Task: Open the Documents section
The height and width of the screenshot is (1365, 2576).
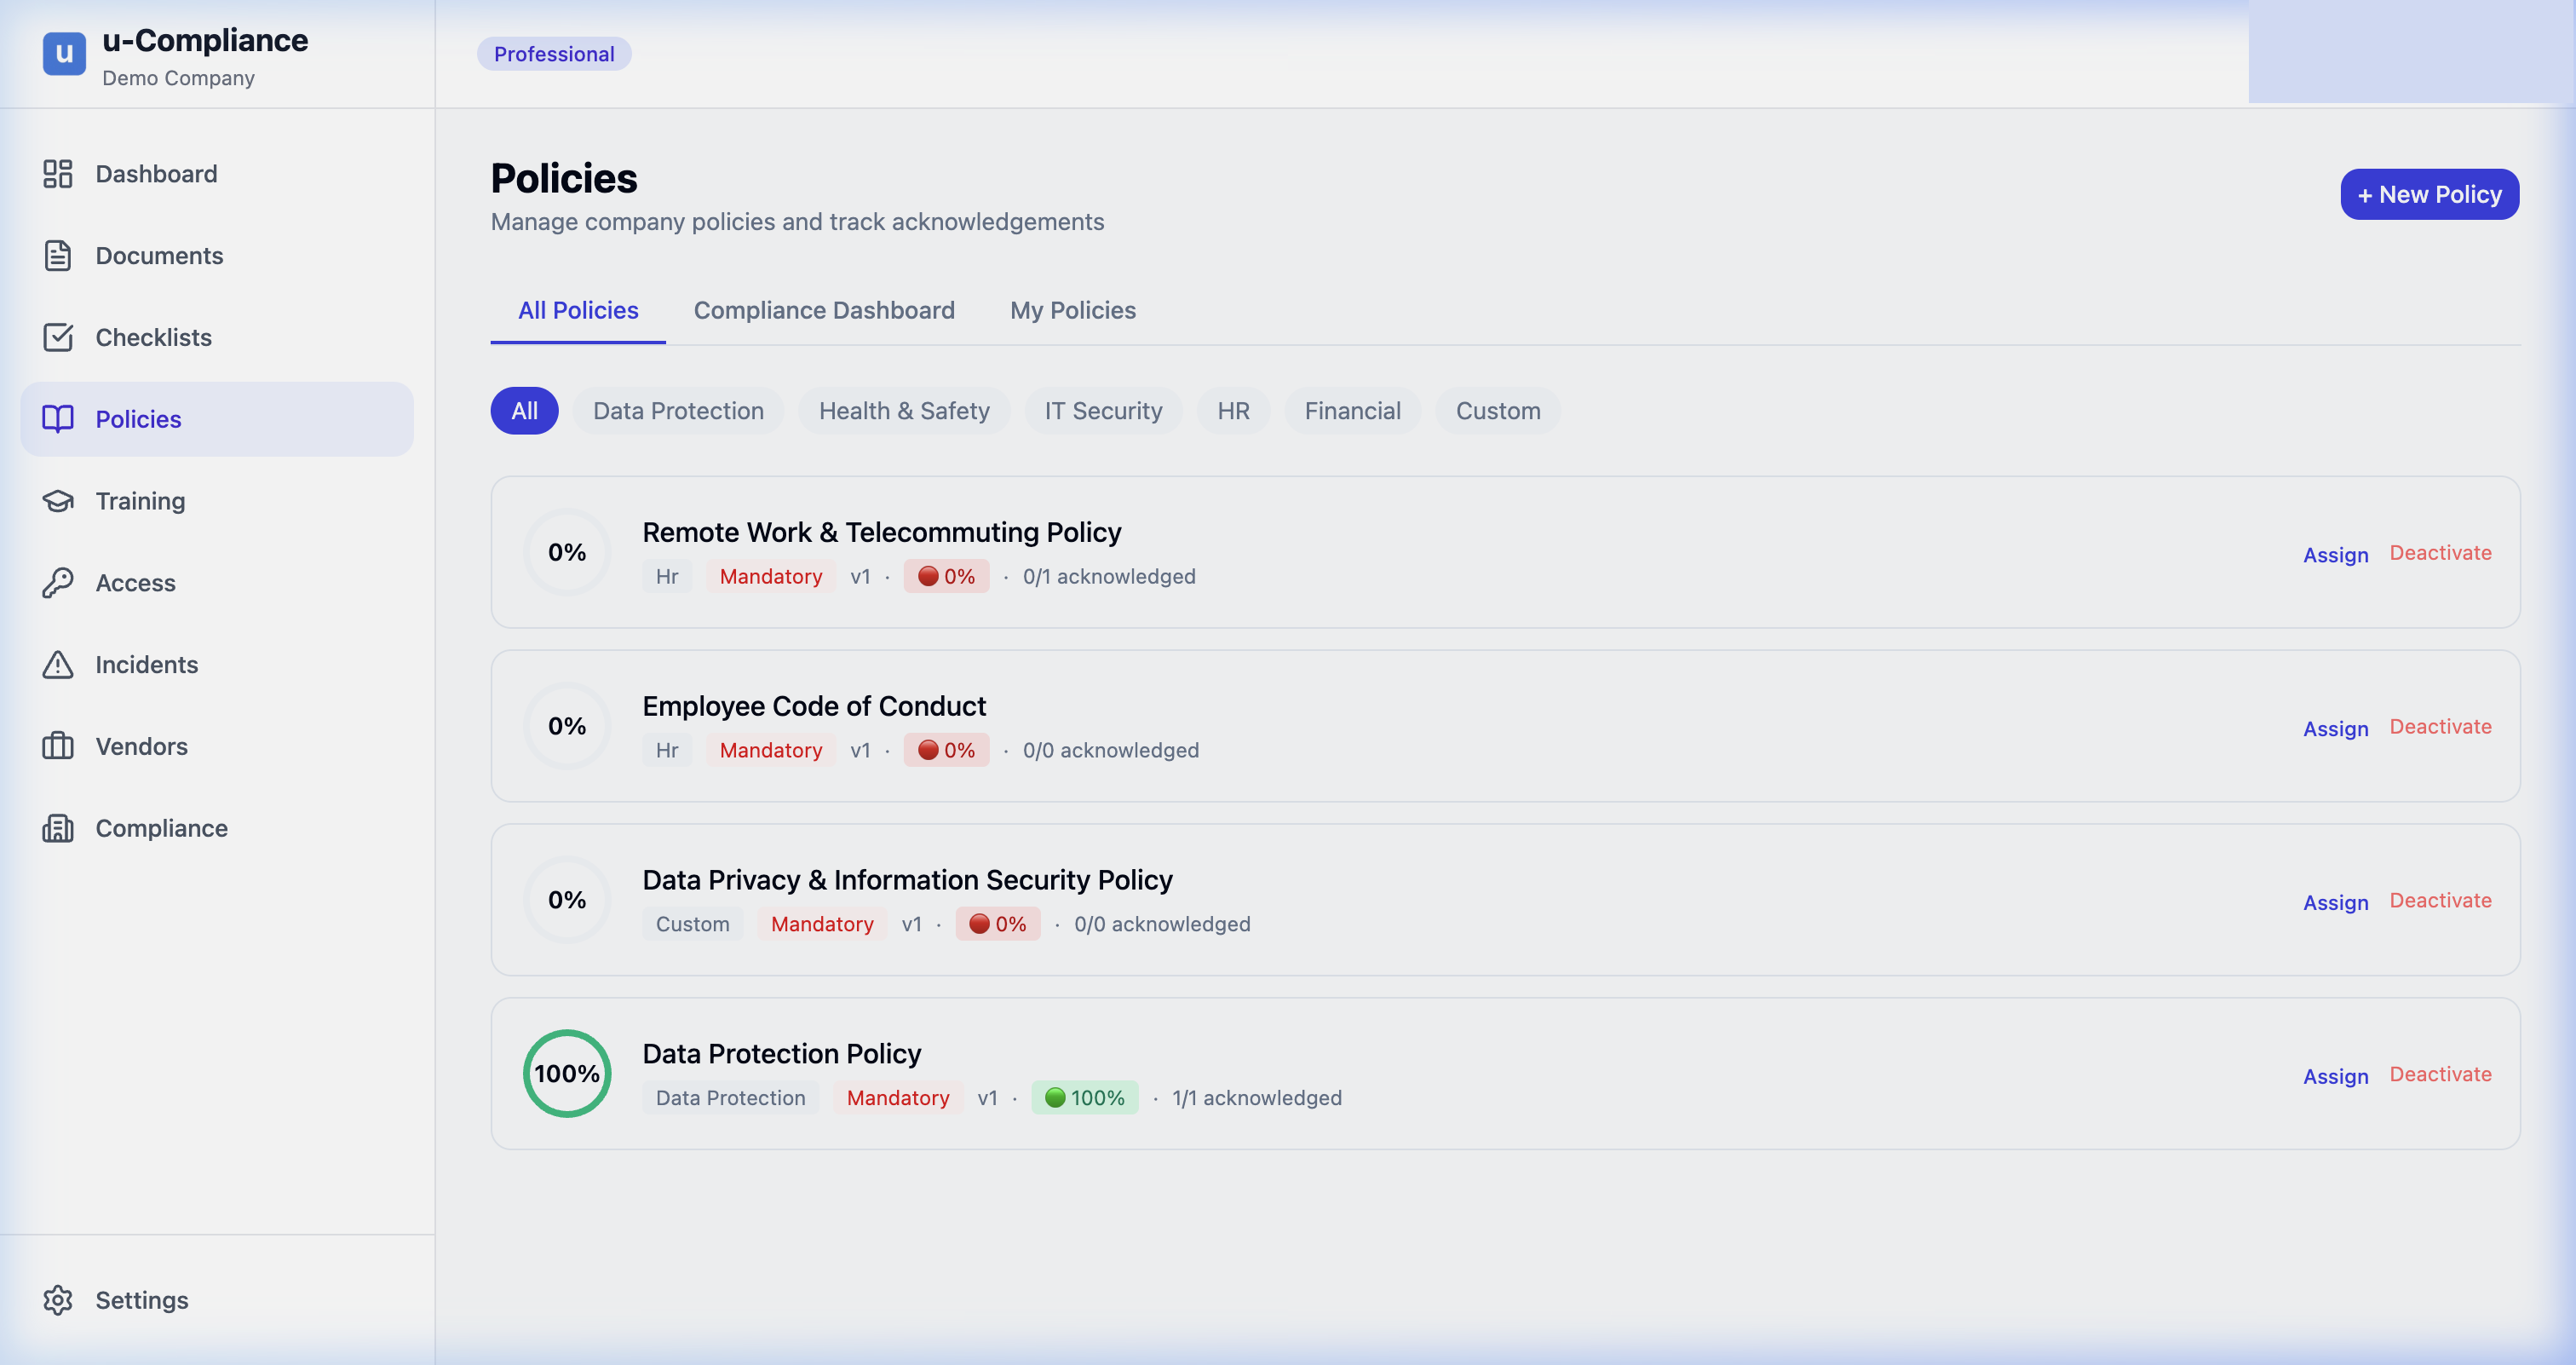Action: coord(159,255)
